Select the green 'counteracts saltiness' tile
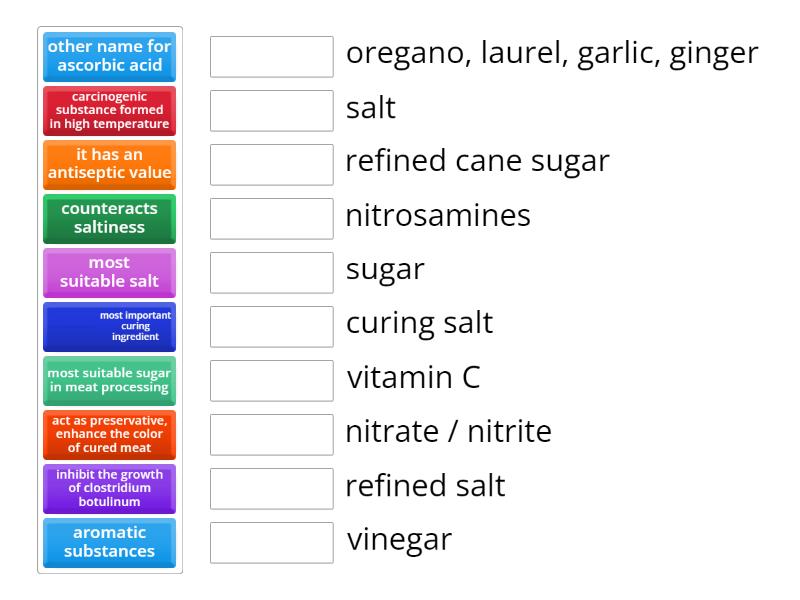This screenshot has height=600, width=800. (109, 219)
